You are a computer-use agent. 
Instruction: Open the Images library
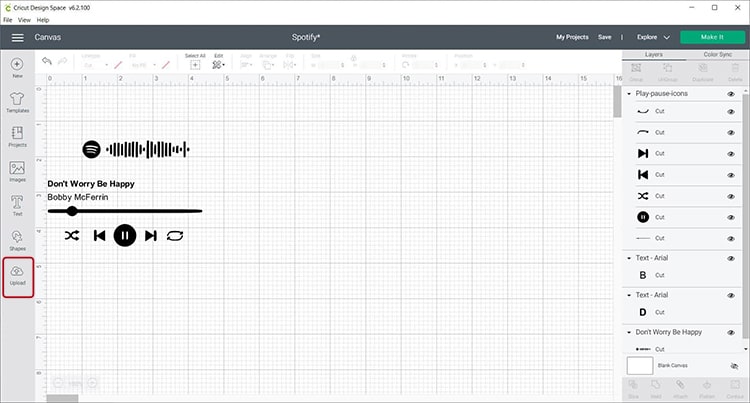pos(17,171)
